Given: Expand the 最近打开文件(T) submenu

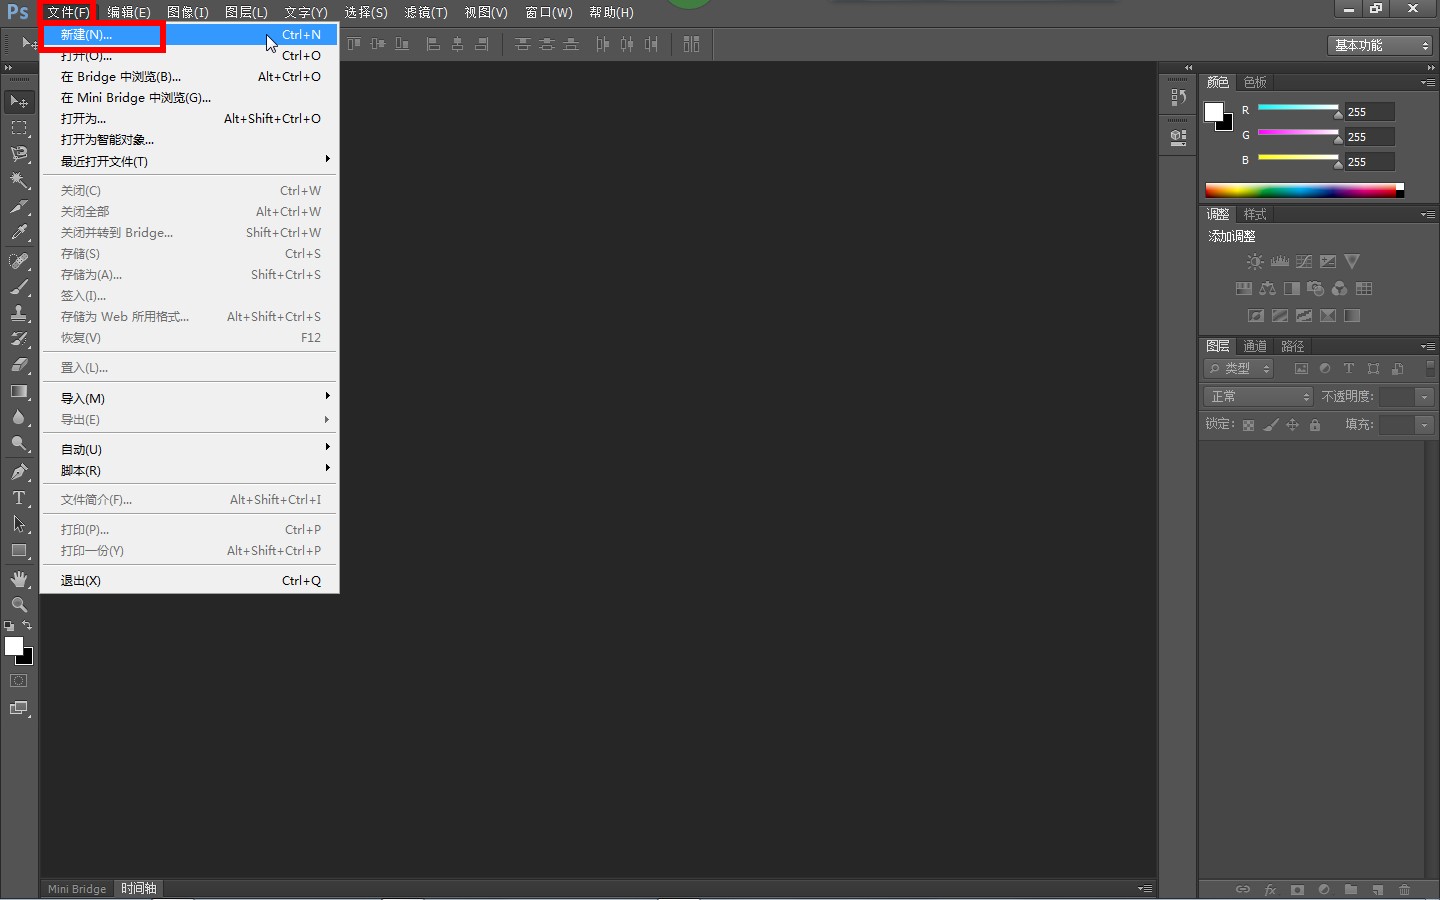Looking at the screenshot, I should tap(190, 161).
